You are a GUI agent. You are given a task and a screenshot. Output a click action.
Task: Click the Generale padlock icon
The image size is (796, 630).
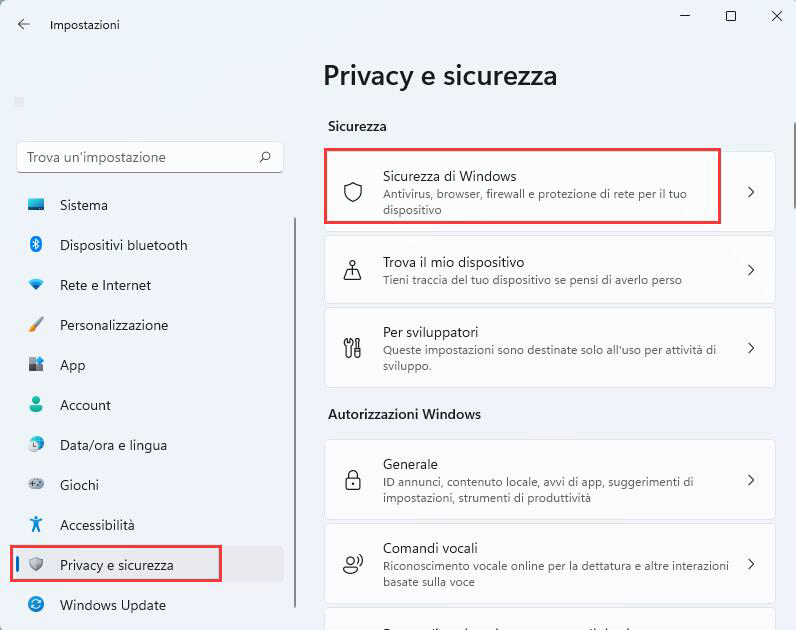pyautogui.click(x=352, y=480)
